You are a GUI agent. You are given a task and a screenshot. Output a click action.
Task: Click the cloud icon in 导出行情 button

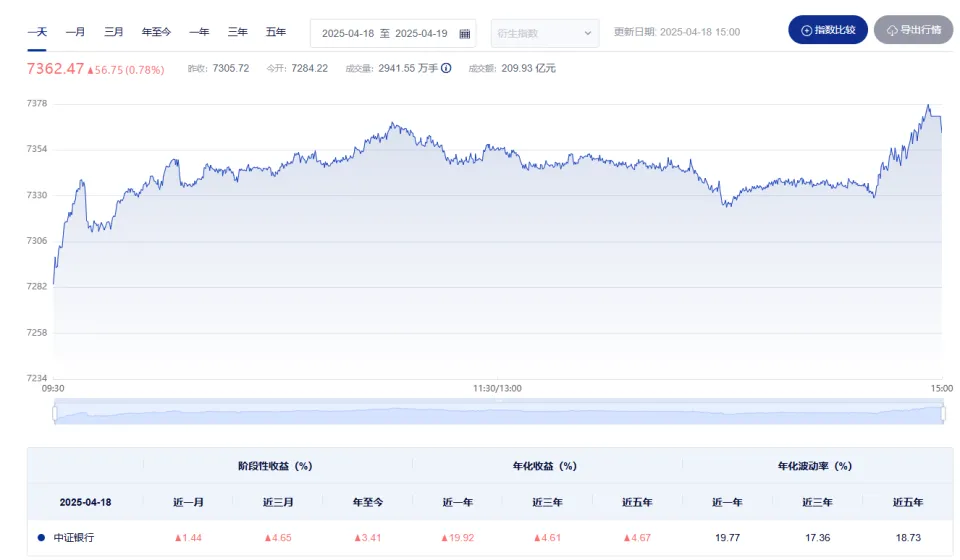[892, 30]
